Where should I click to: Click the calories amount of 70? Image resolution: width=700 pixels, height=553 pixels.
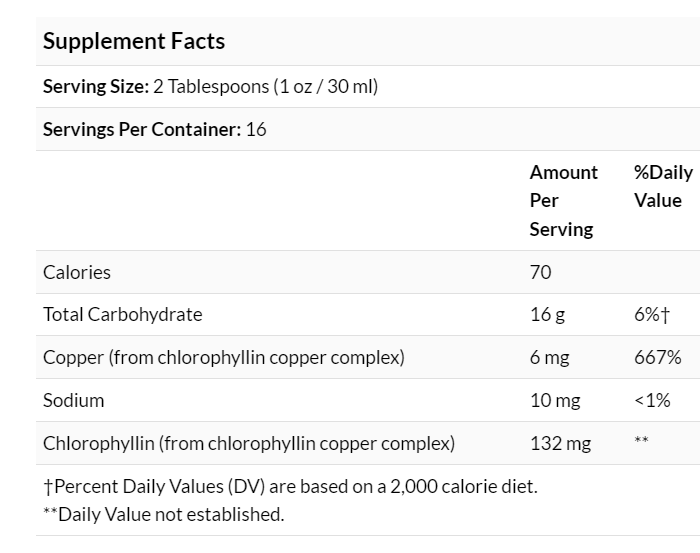point(541,272)
